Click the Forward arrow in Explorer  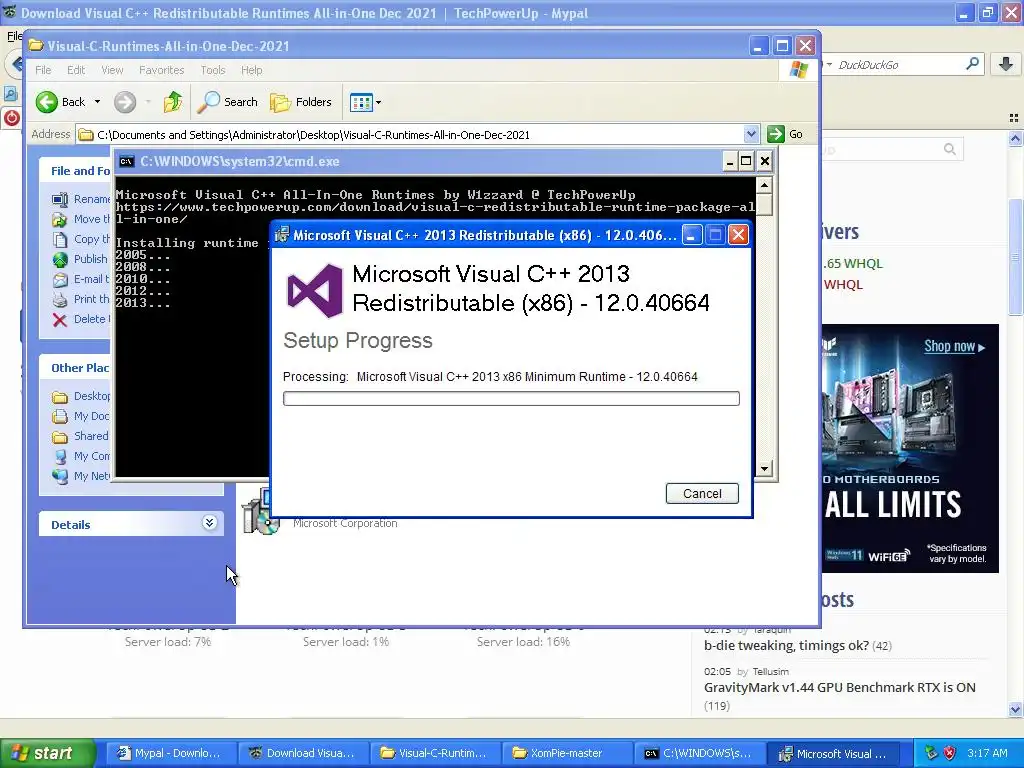click(x=125, y=102)
